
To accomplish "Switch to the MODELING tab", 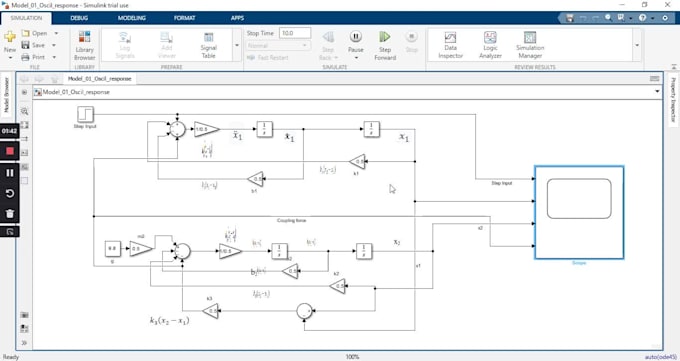I will [x=131, y=18].
